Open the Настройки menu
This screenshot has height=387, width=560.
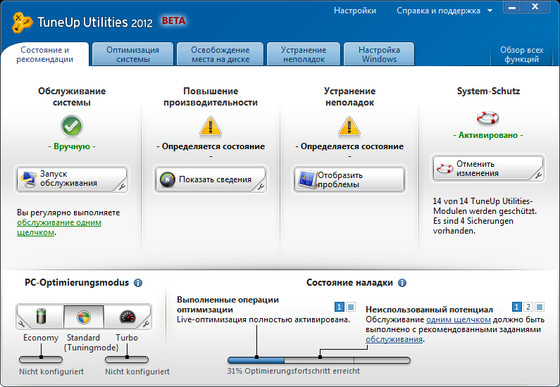pos(355,11)
